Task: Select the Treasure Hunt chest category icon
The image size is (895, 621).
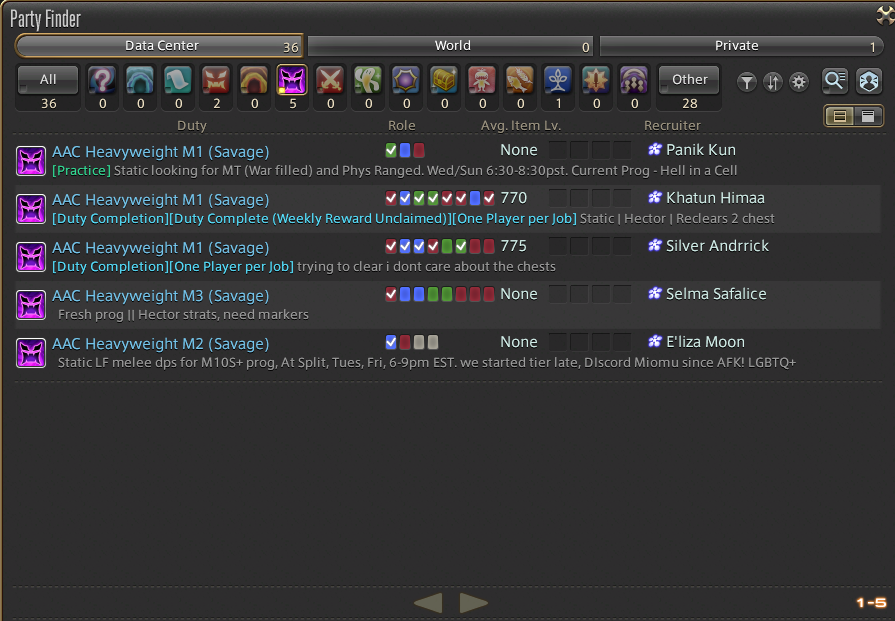Action: [x=444, y=80]
